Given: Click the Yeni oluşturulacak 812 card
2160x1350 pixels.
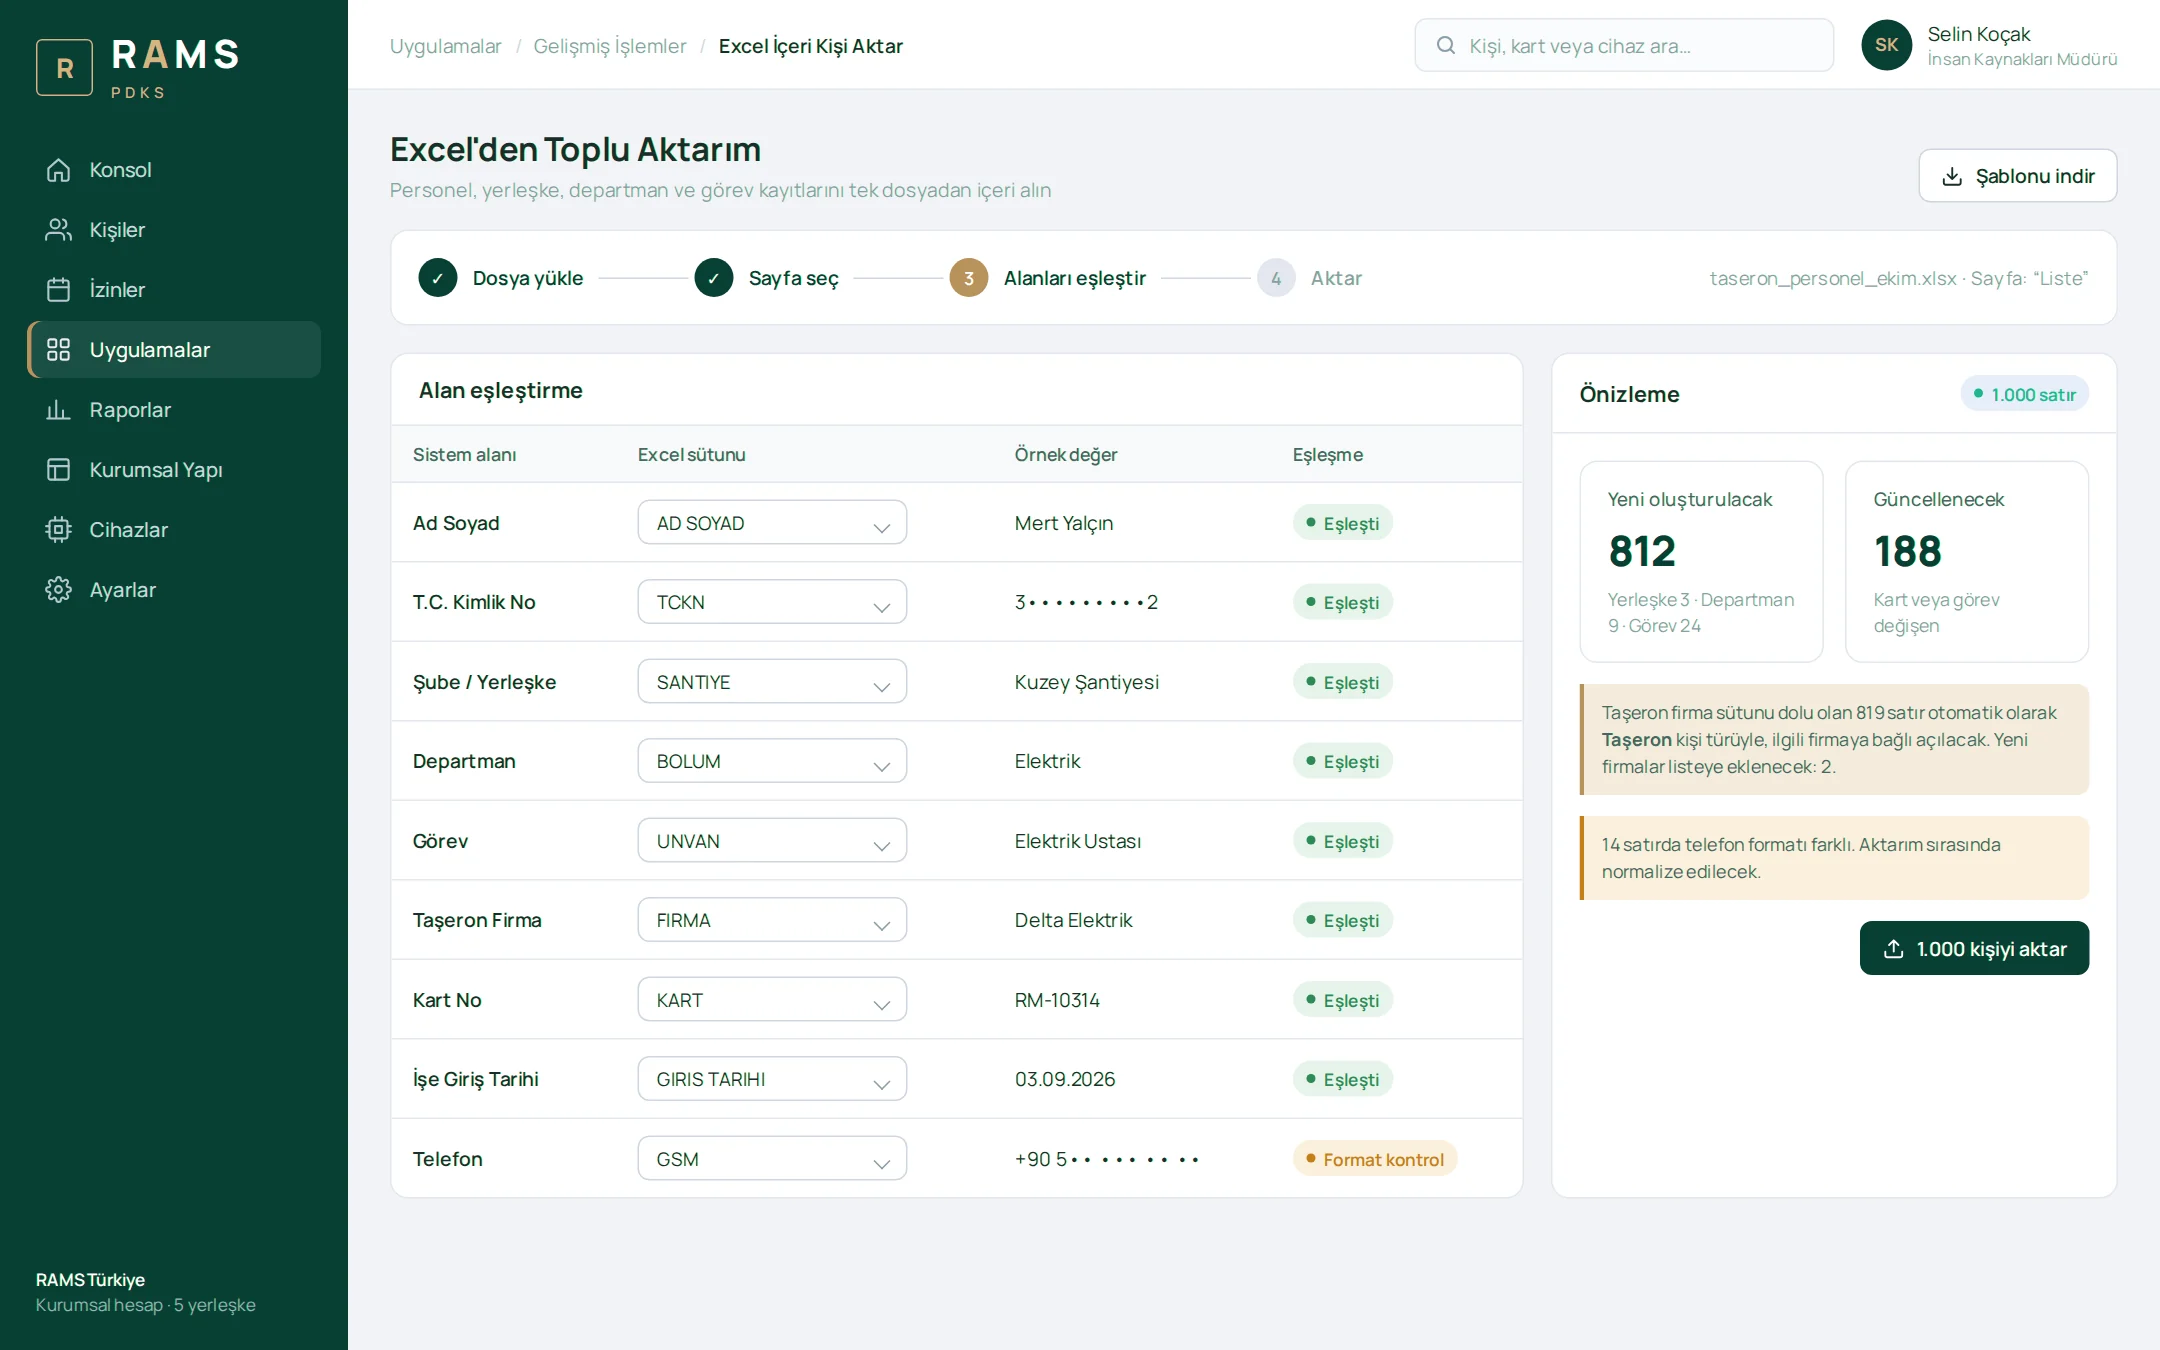Looking at the screenshot, I should click(x=1701, y=561).
